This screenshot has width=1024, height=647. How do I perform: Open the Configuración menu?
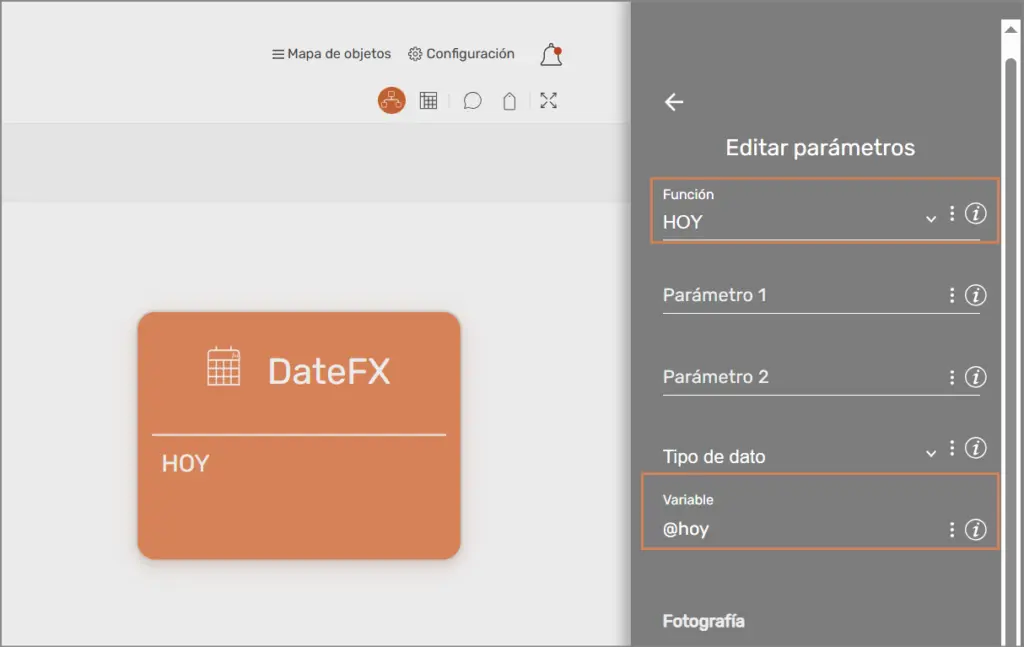click(x=461, y=53)
